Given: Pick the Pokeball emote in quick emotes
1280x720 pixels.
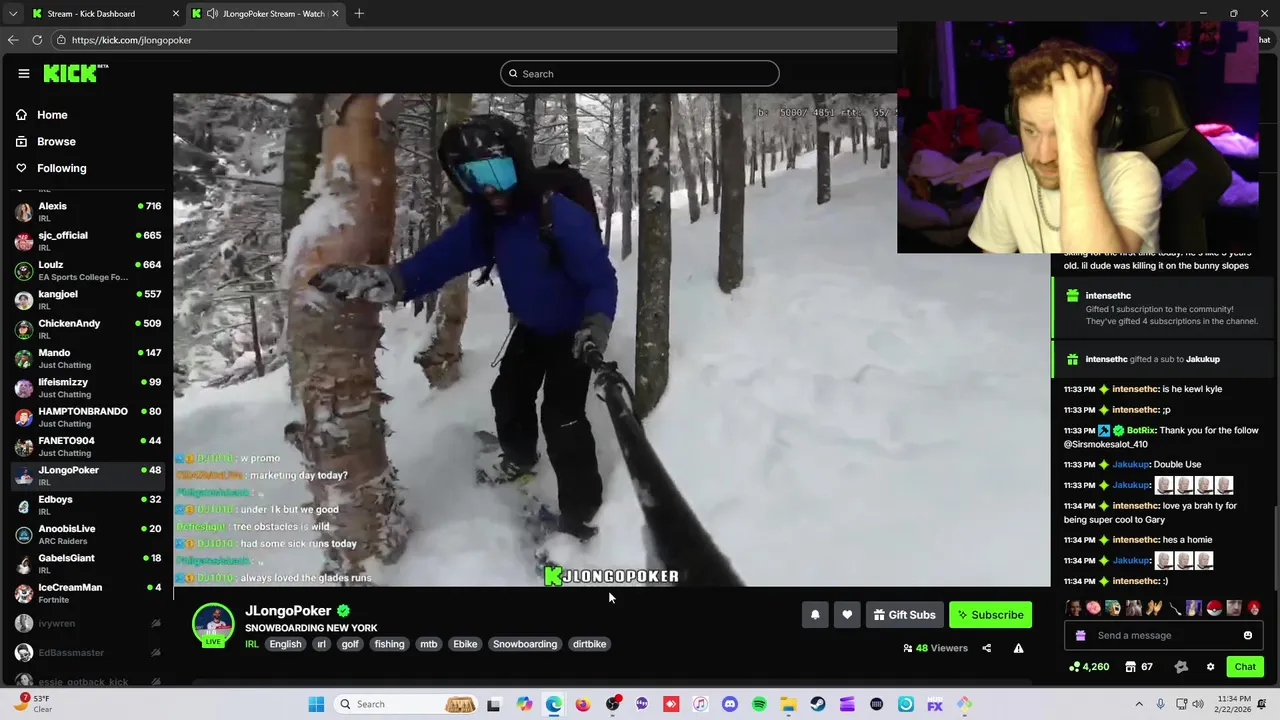Looking at the screenshot, I should (1214, 608).
